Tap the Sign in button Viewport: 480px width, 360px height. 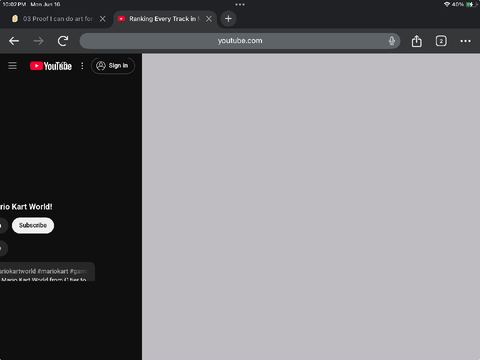click(113, 66)
